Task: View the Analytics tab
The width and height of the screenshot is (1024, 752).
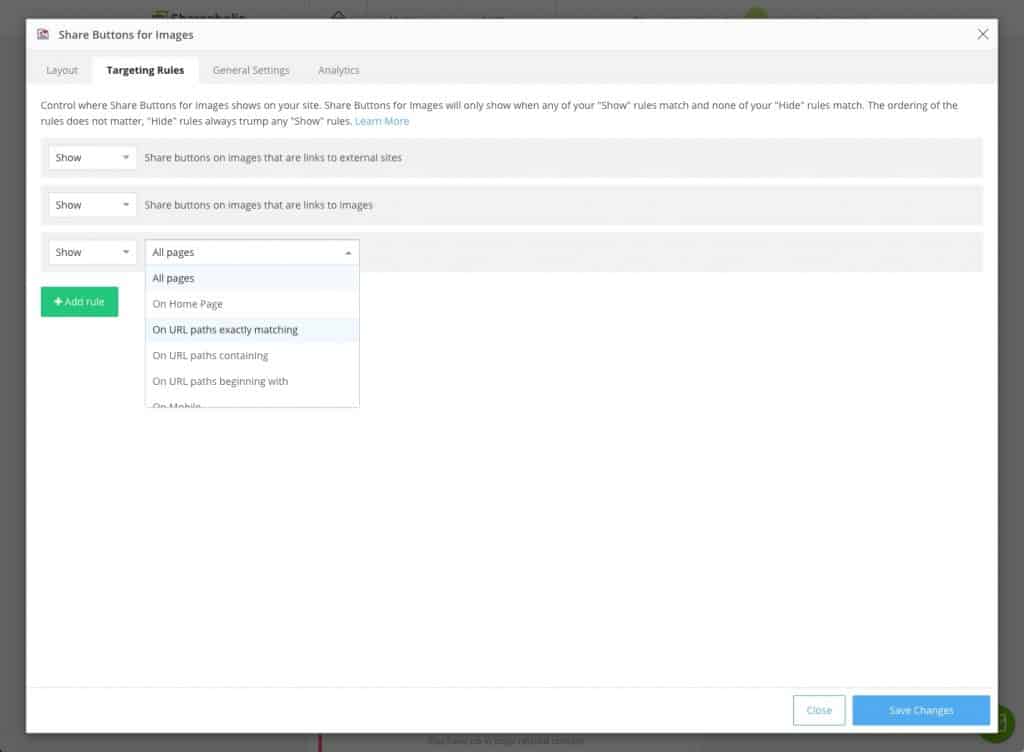Action: [338, 70]
